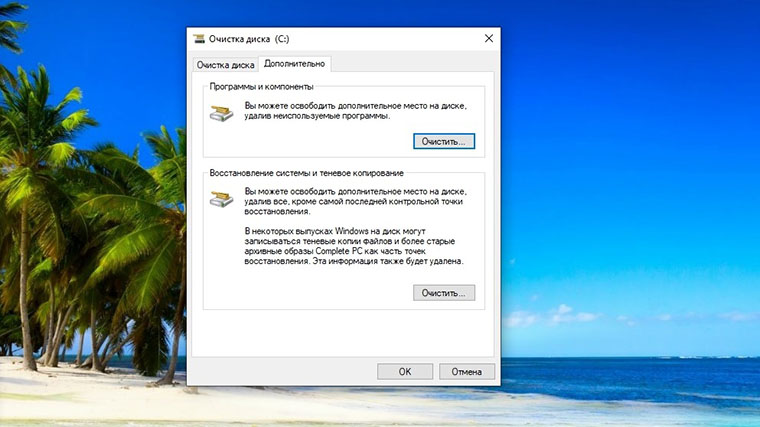Click Очистить in Восстановление системы section

coord(444,293)
